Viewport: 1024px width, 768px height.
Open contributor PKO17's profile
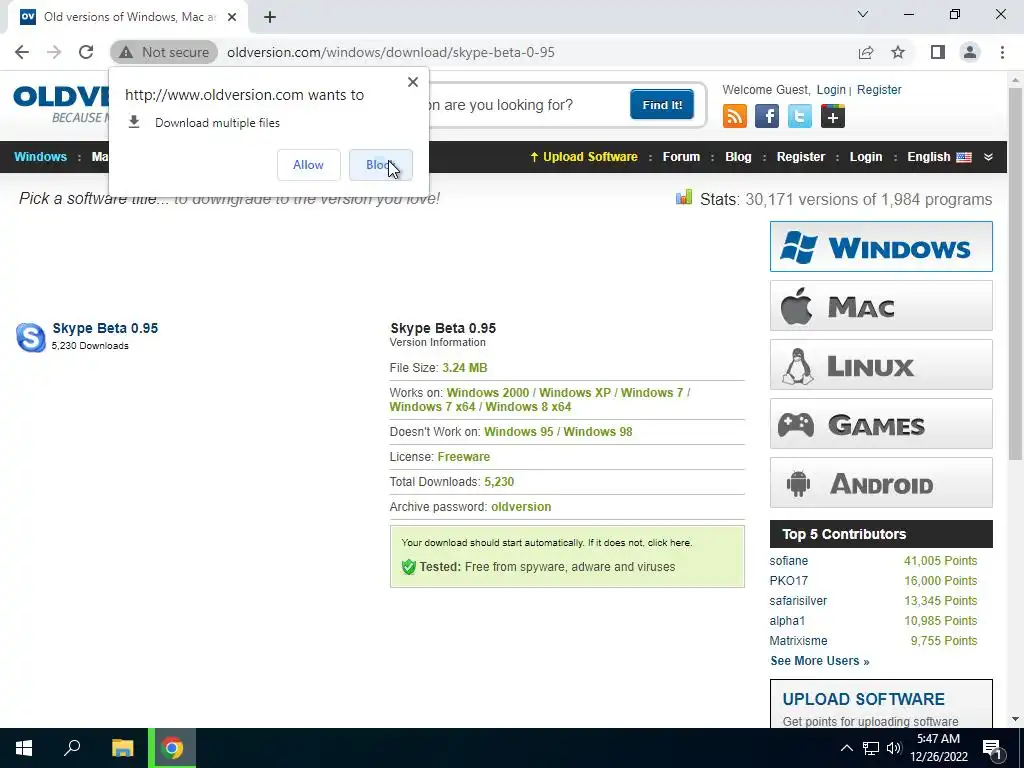click(x=788, y=581)
